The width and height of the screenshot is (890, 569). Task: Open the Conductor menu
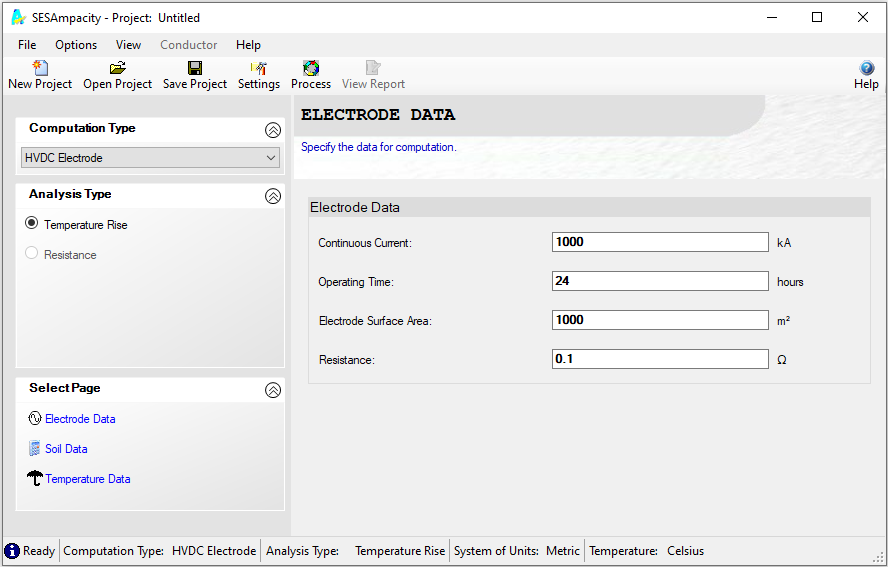click(188, 45)
